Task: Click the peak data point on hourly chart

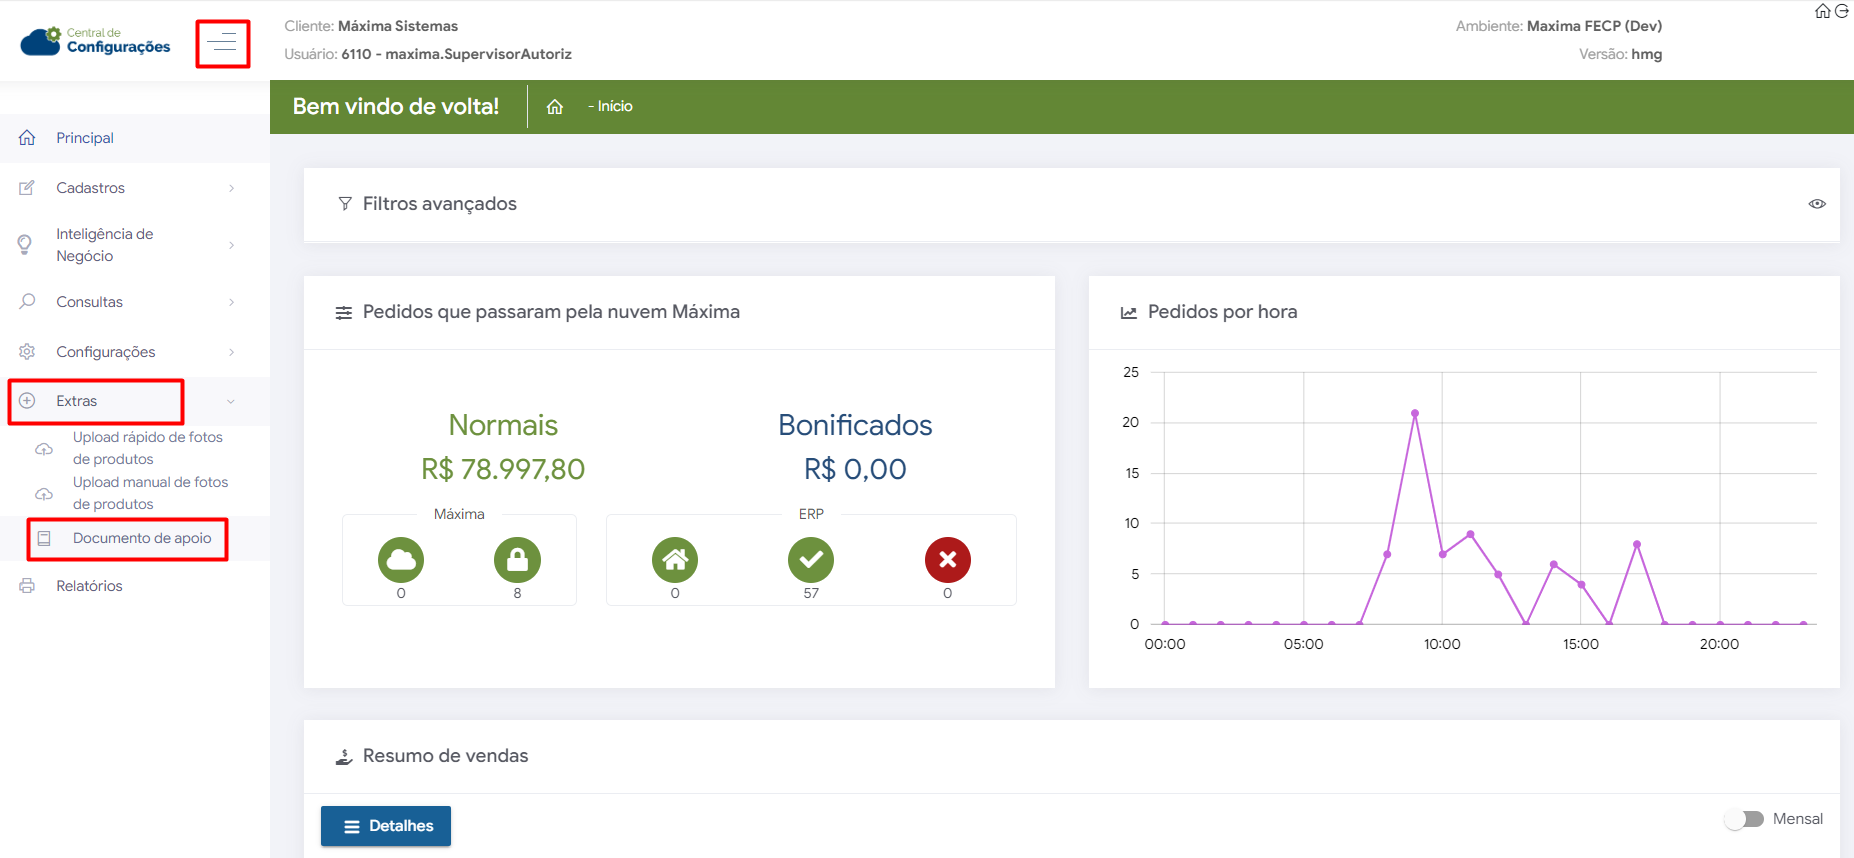Action: [x=1415, y=413]
